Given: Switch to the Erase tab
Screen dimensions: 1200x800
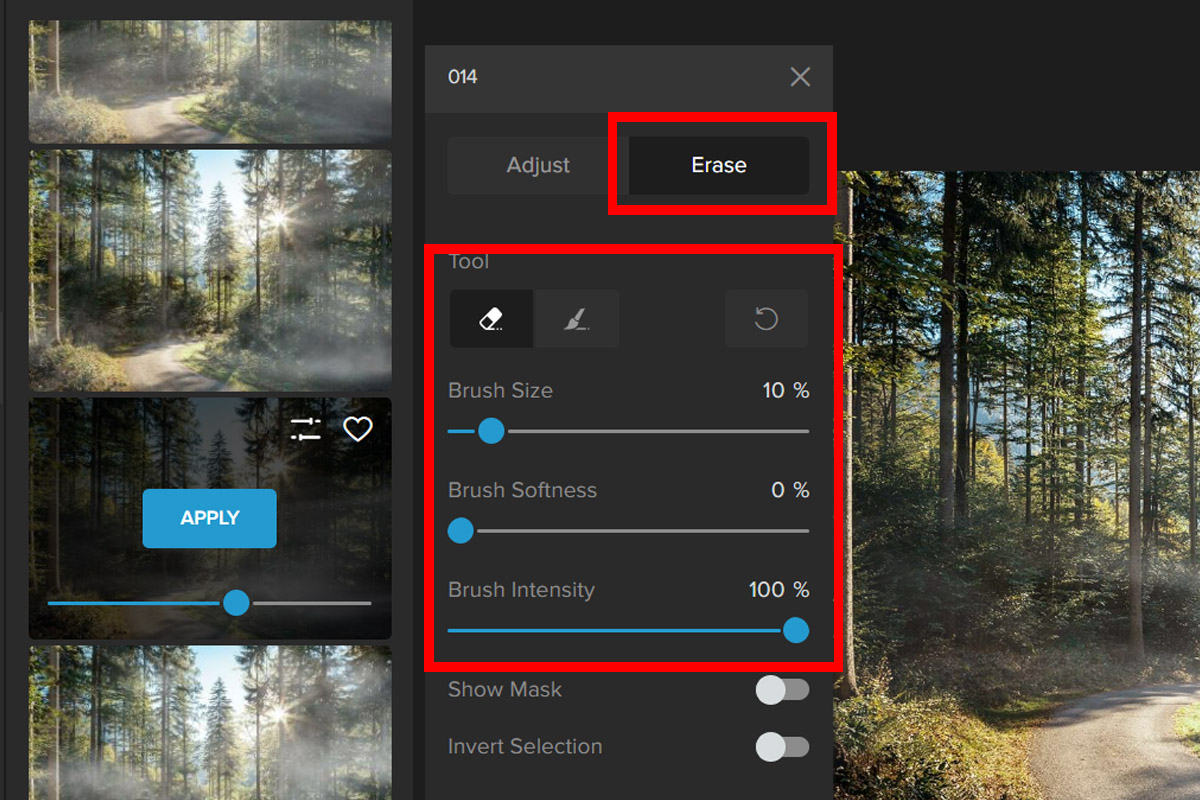Looking at the screenshot, I should pos(718,165).
